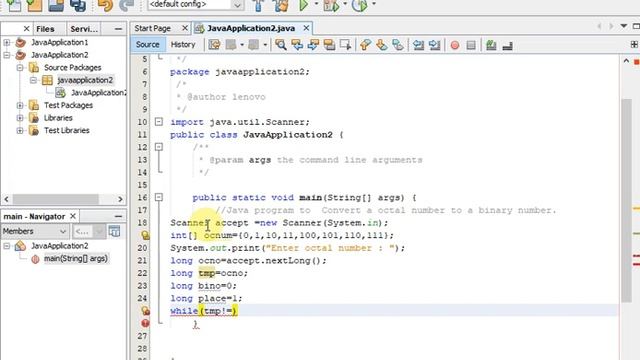
Task: Minimize the Projects panel
Action: pos(118,29)
